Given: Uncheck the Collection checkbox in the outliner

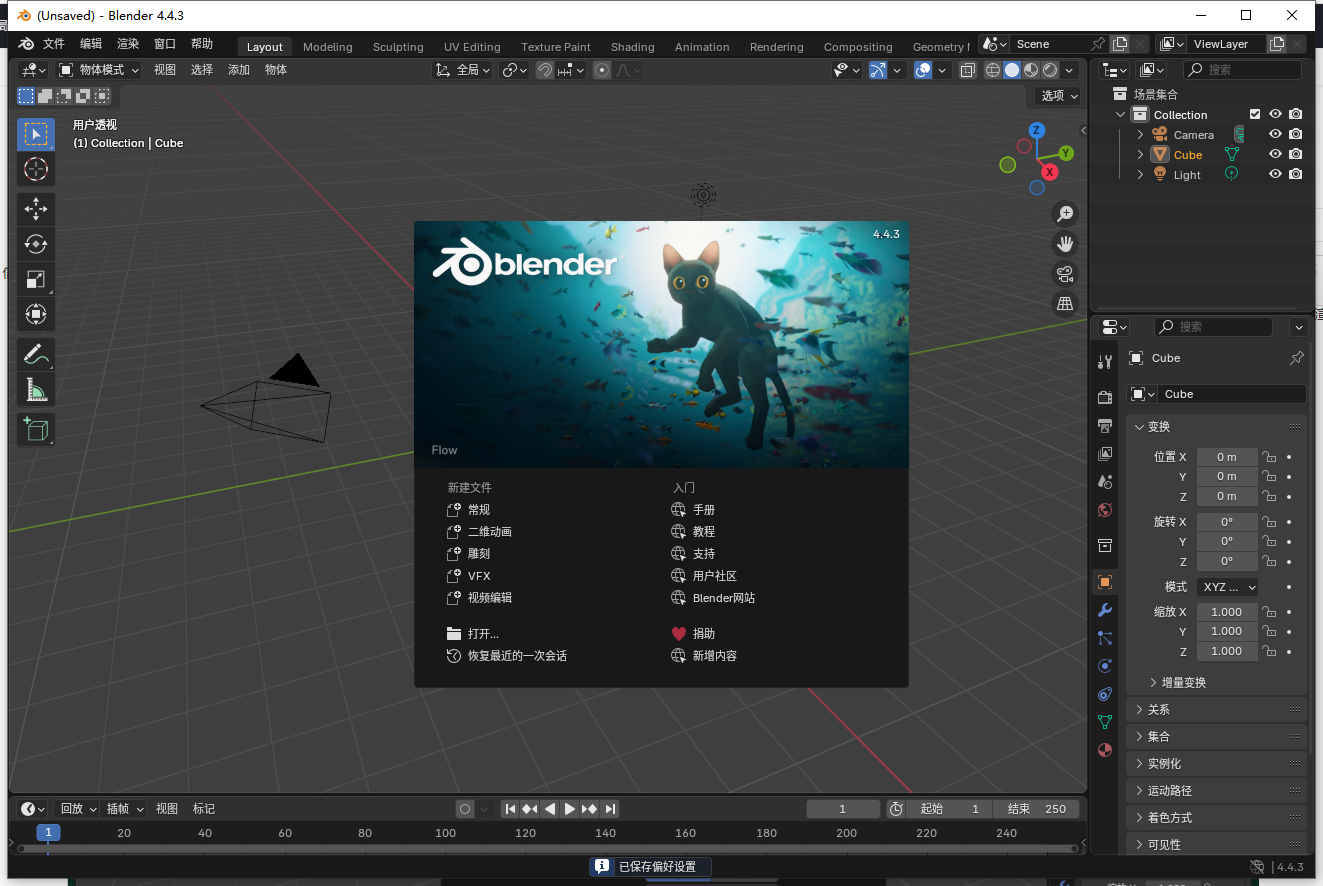Looking at the screenshot, I should coord(1254,113).
